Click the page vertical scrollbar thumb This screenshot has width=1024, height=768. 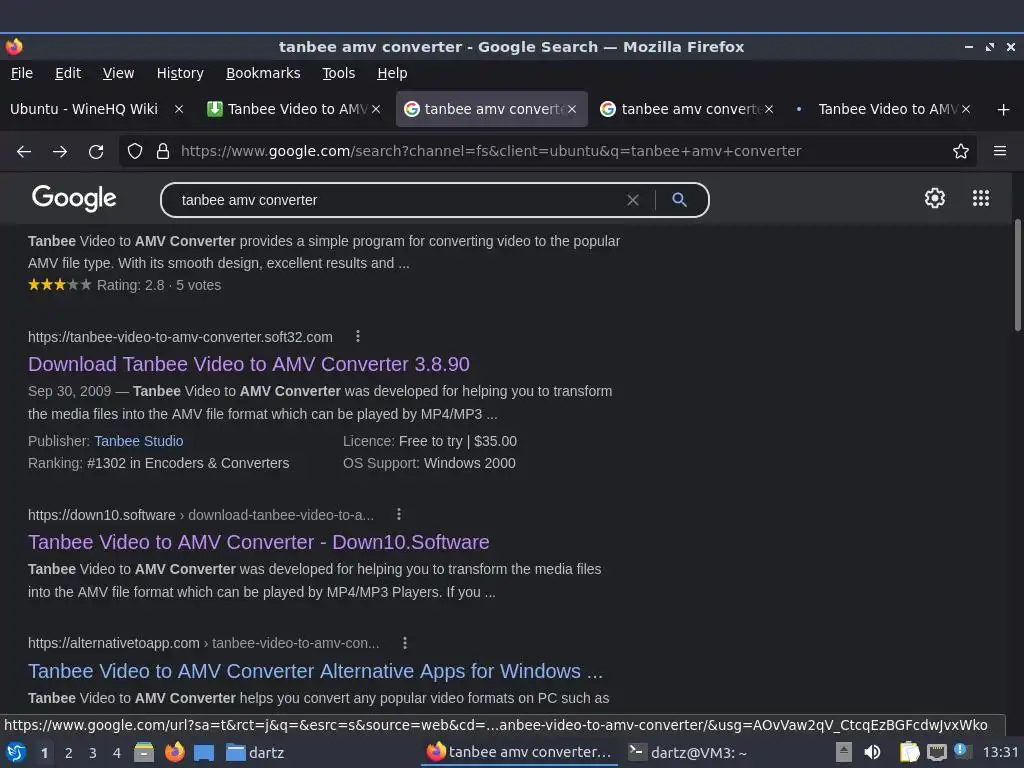(x=1017, y=275)
